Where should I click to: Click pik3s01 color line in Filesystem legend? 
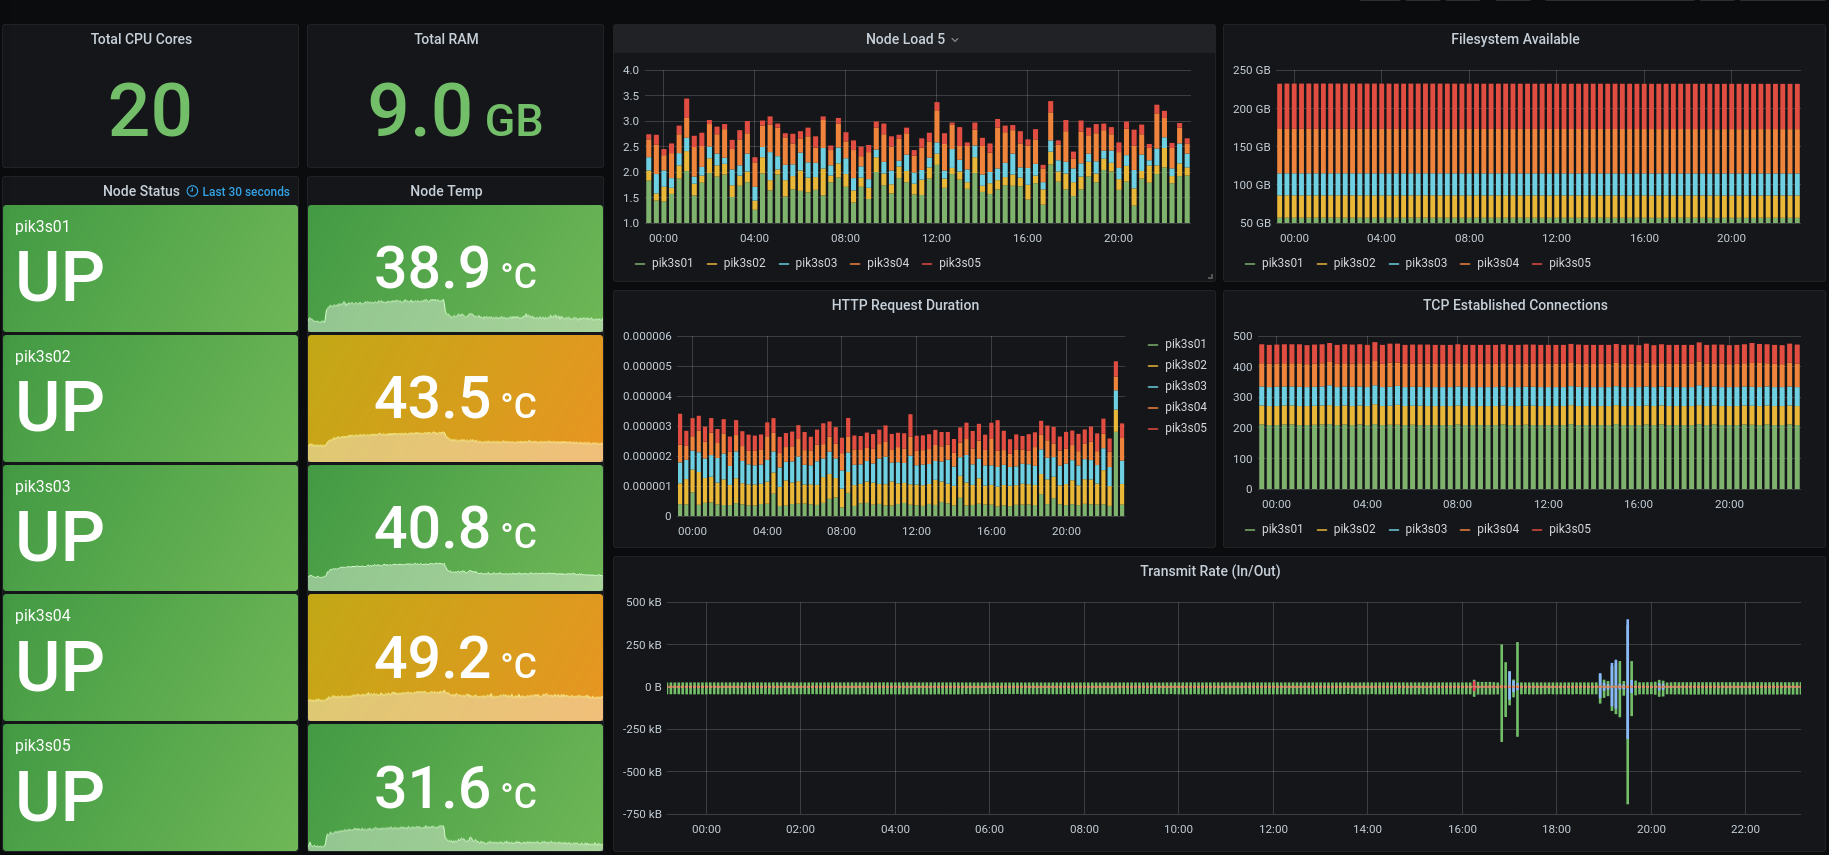tap(1250, 264)
